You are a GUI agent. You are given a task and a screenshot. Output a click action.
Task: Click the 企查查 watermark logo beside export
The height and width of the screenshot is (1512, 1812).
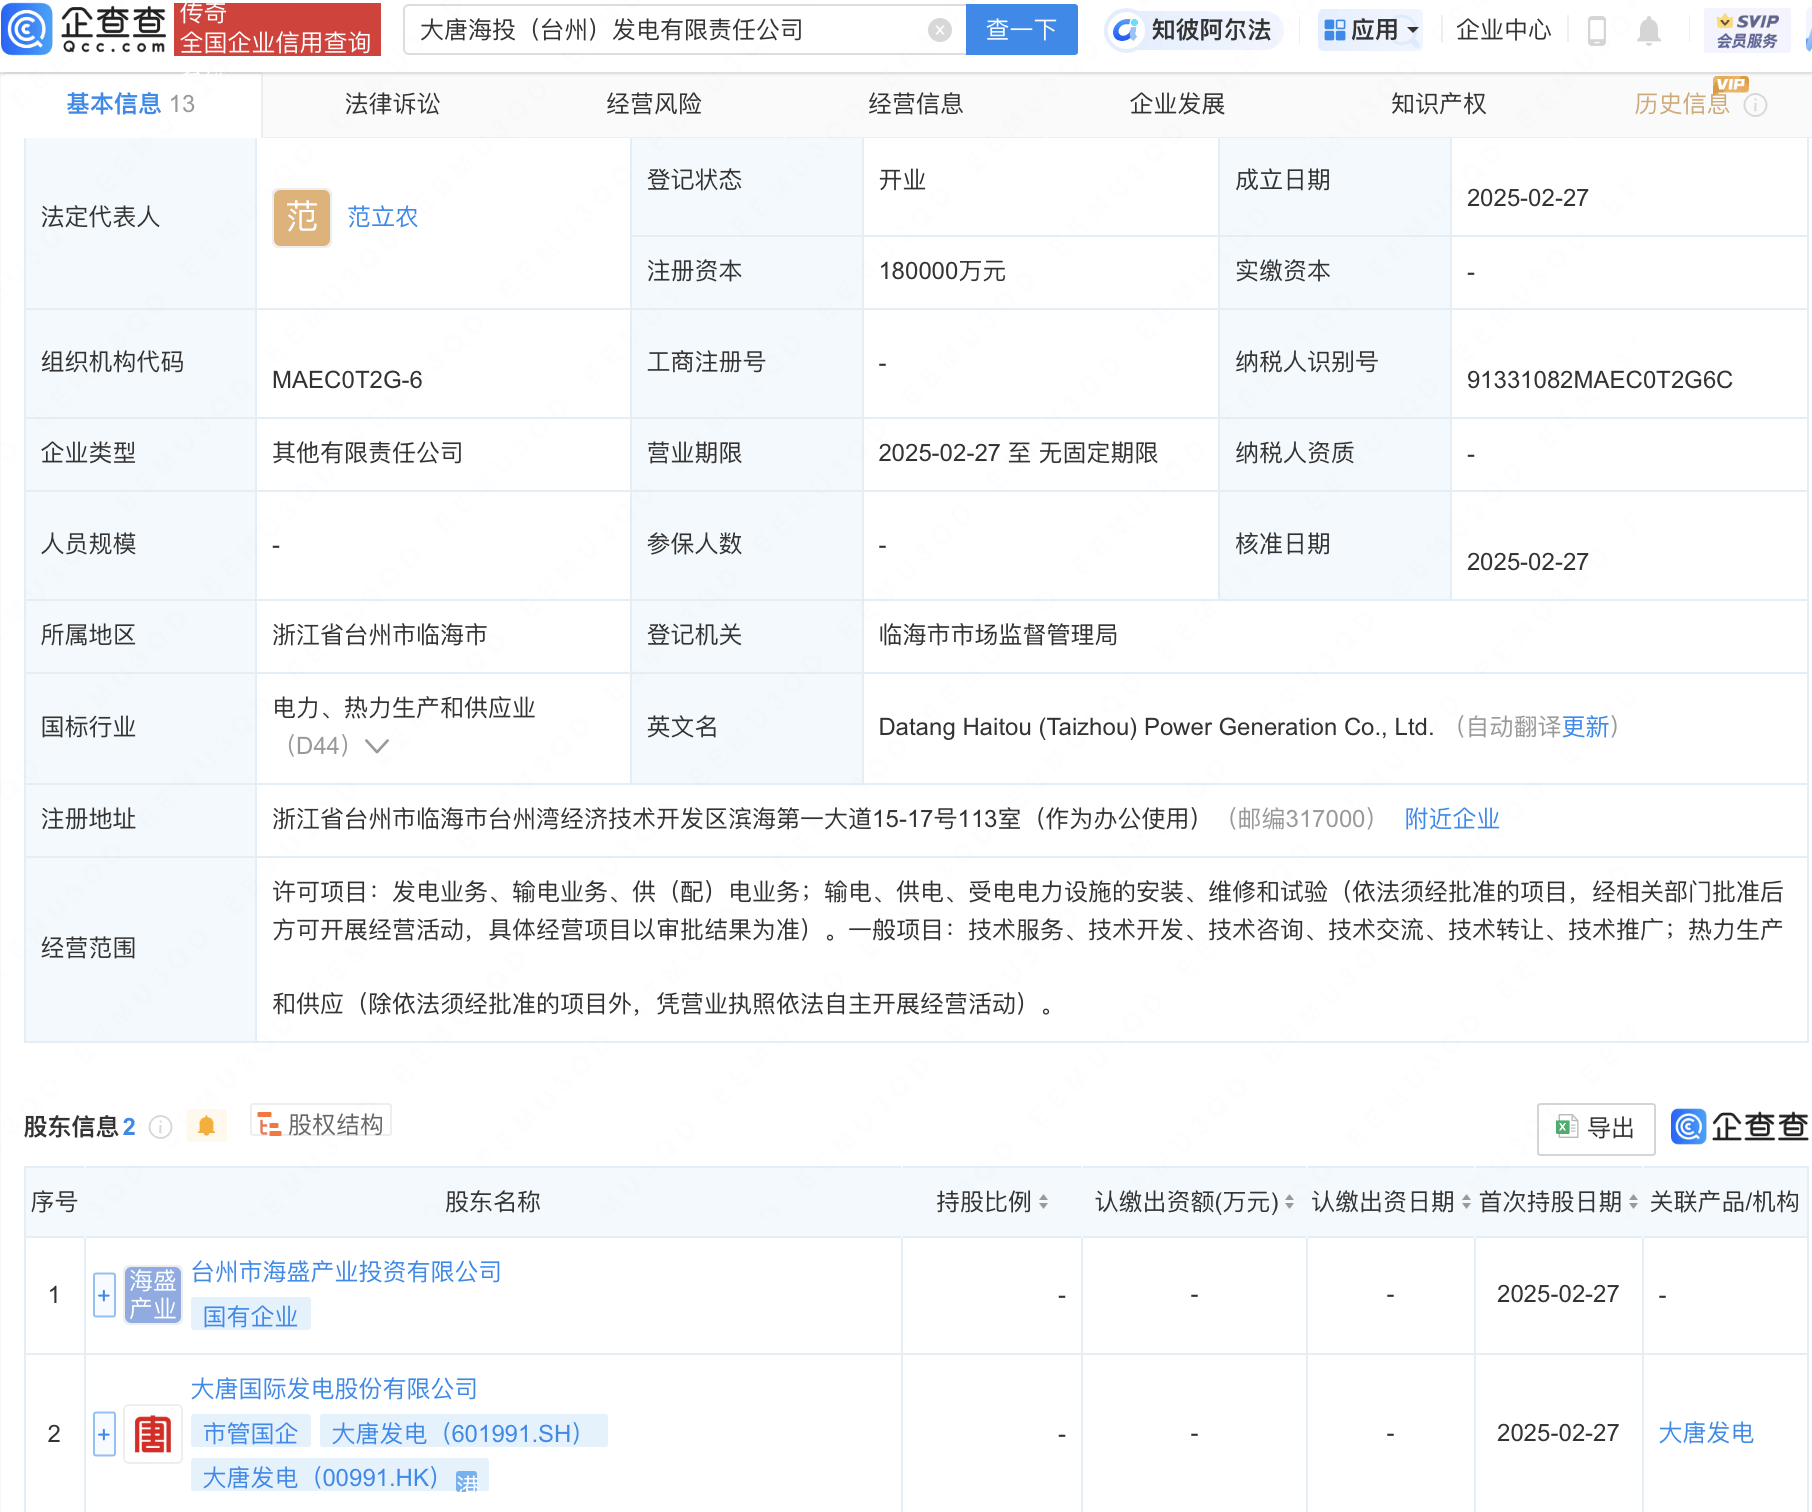[1740, 1127]
